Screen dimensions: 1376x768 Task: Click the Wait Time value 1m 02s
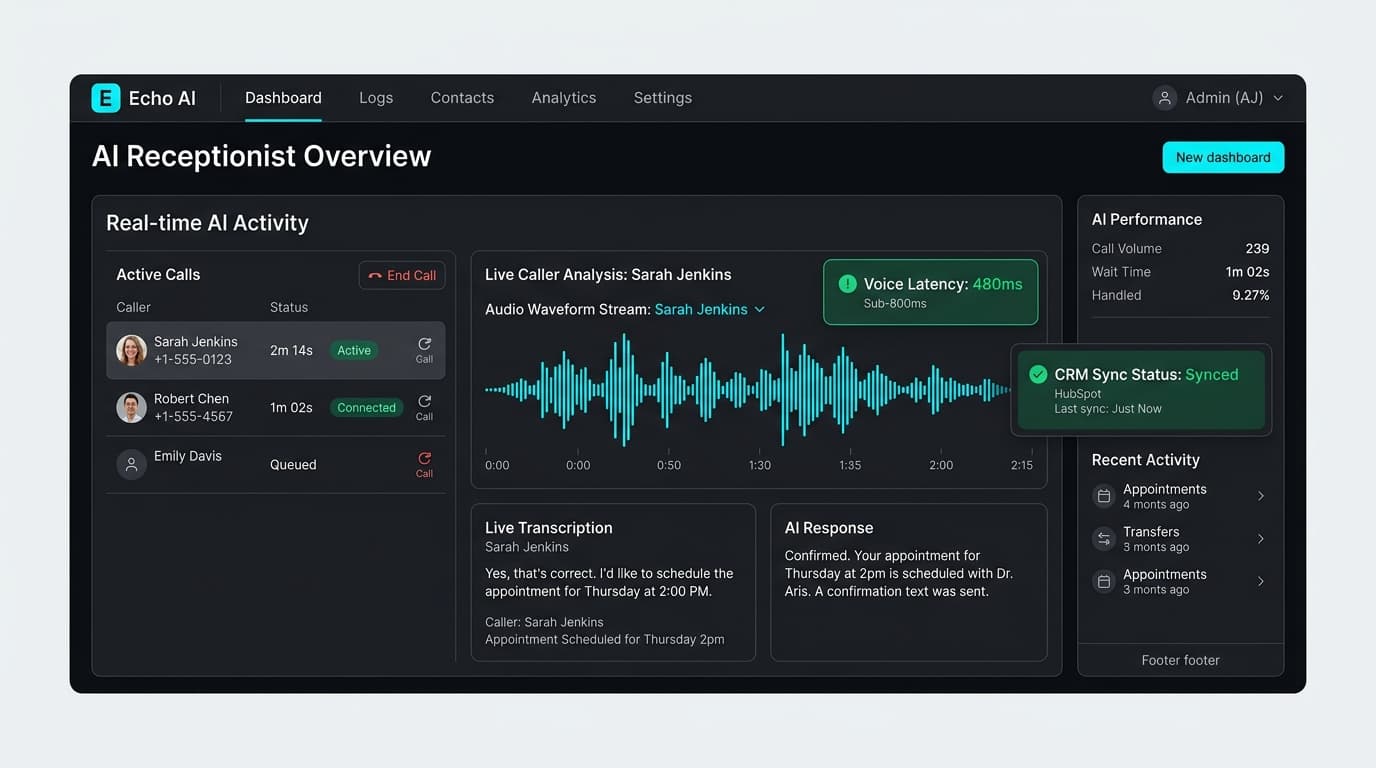[x=1248, y=272]
